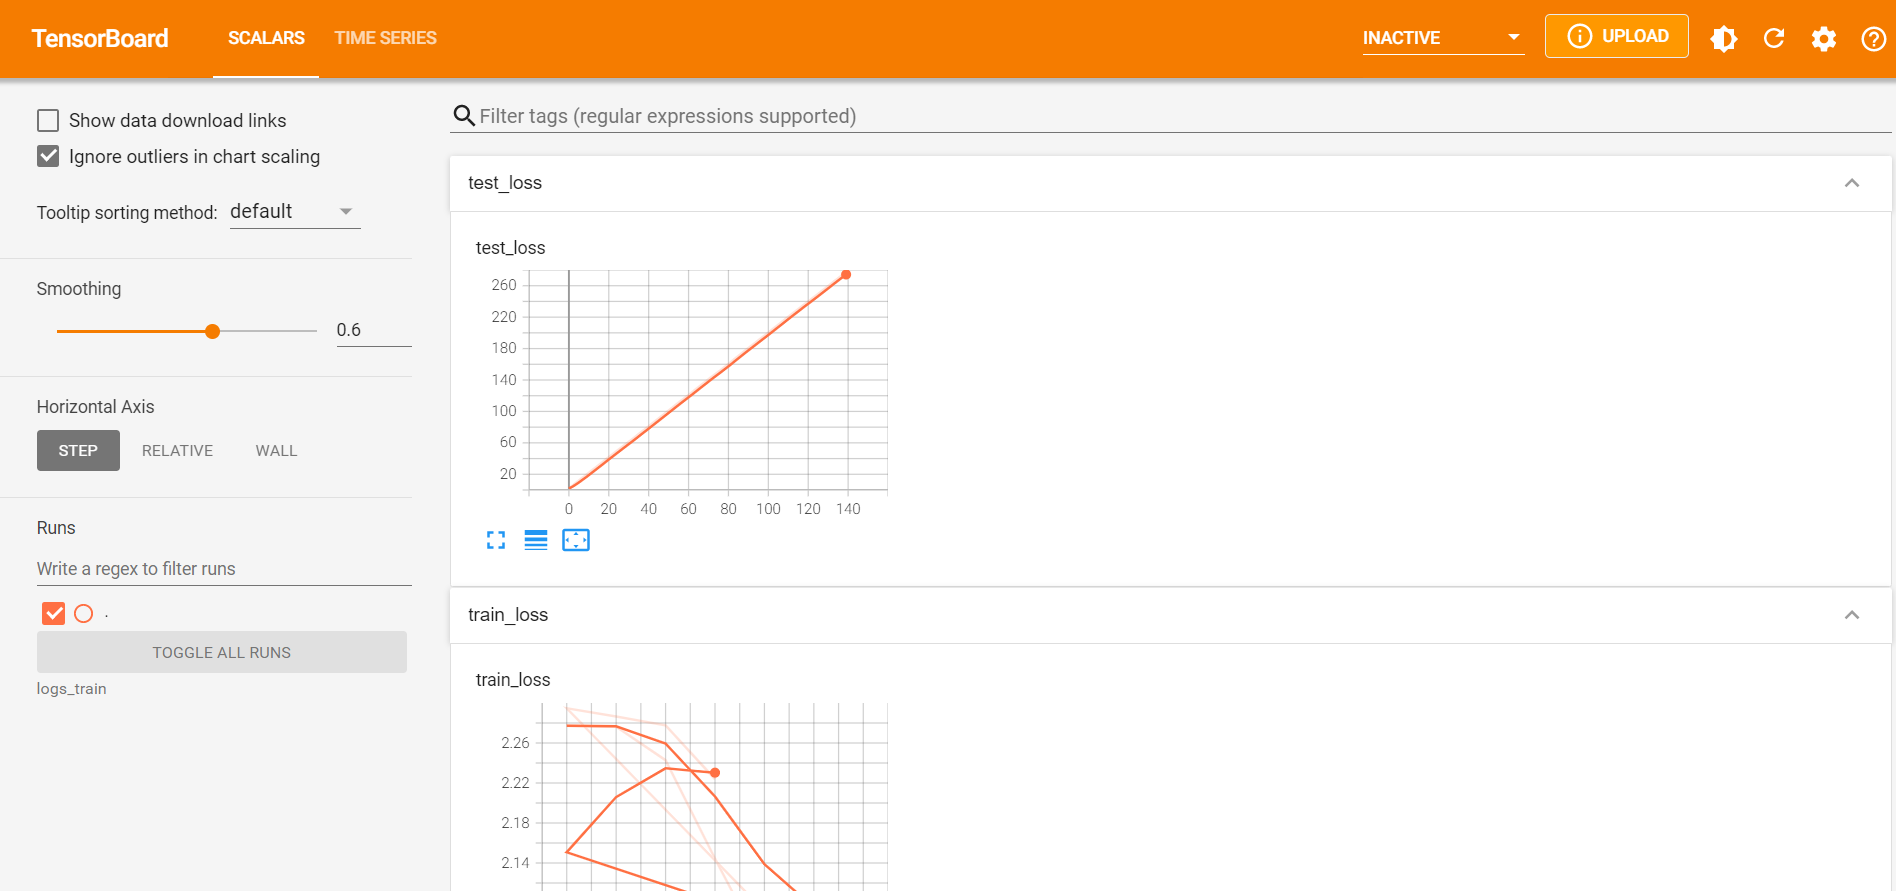Switch to the TIME SERIES tab
Screen dimensions: 1896x891
385,38
